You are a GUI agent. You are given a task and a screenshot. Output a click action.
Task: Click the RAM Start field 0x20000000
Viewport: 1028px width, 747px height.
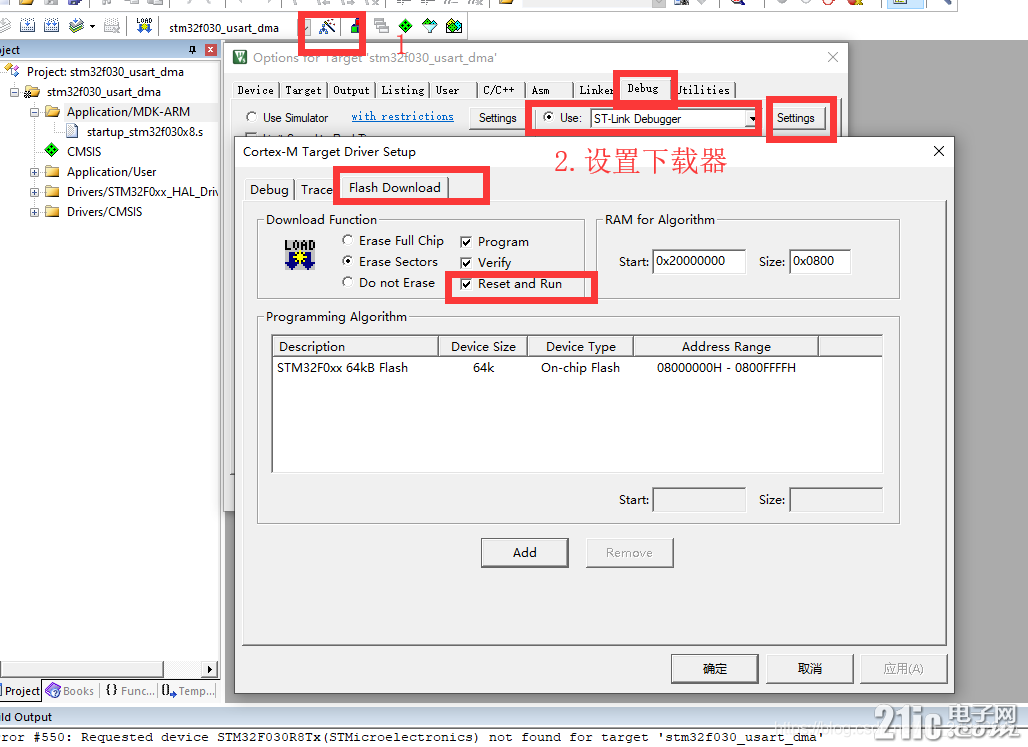[699, 261]
